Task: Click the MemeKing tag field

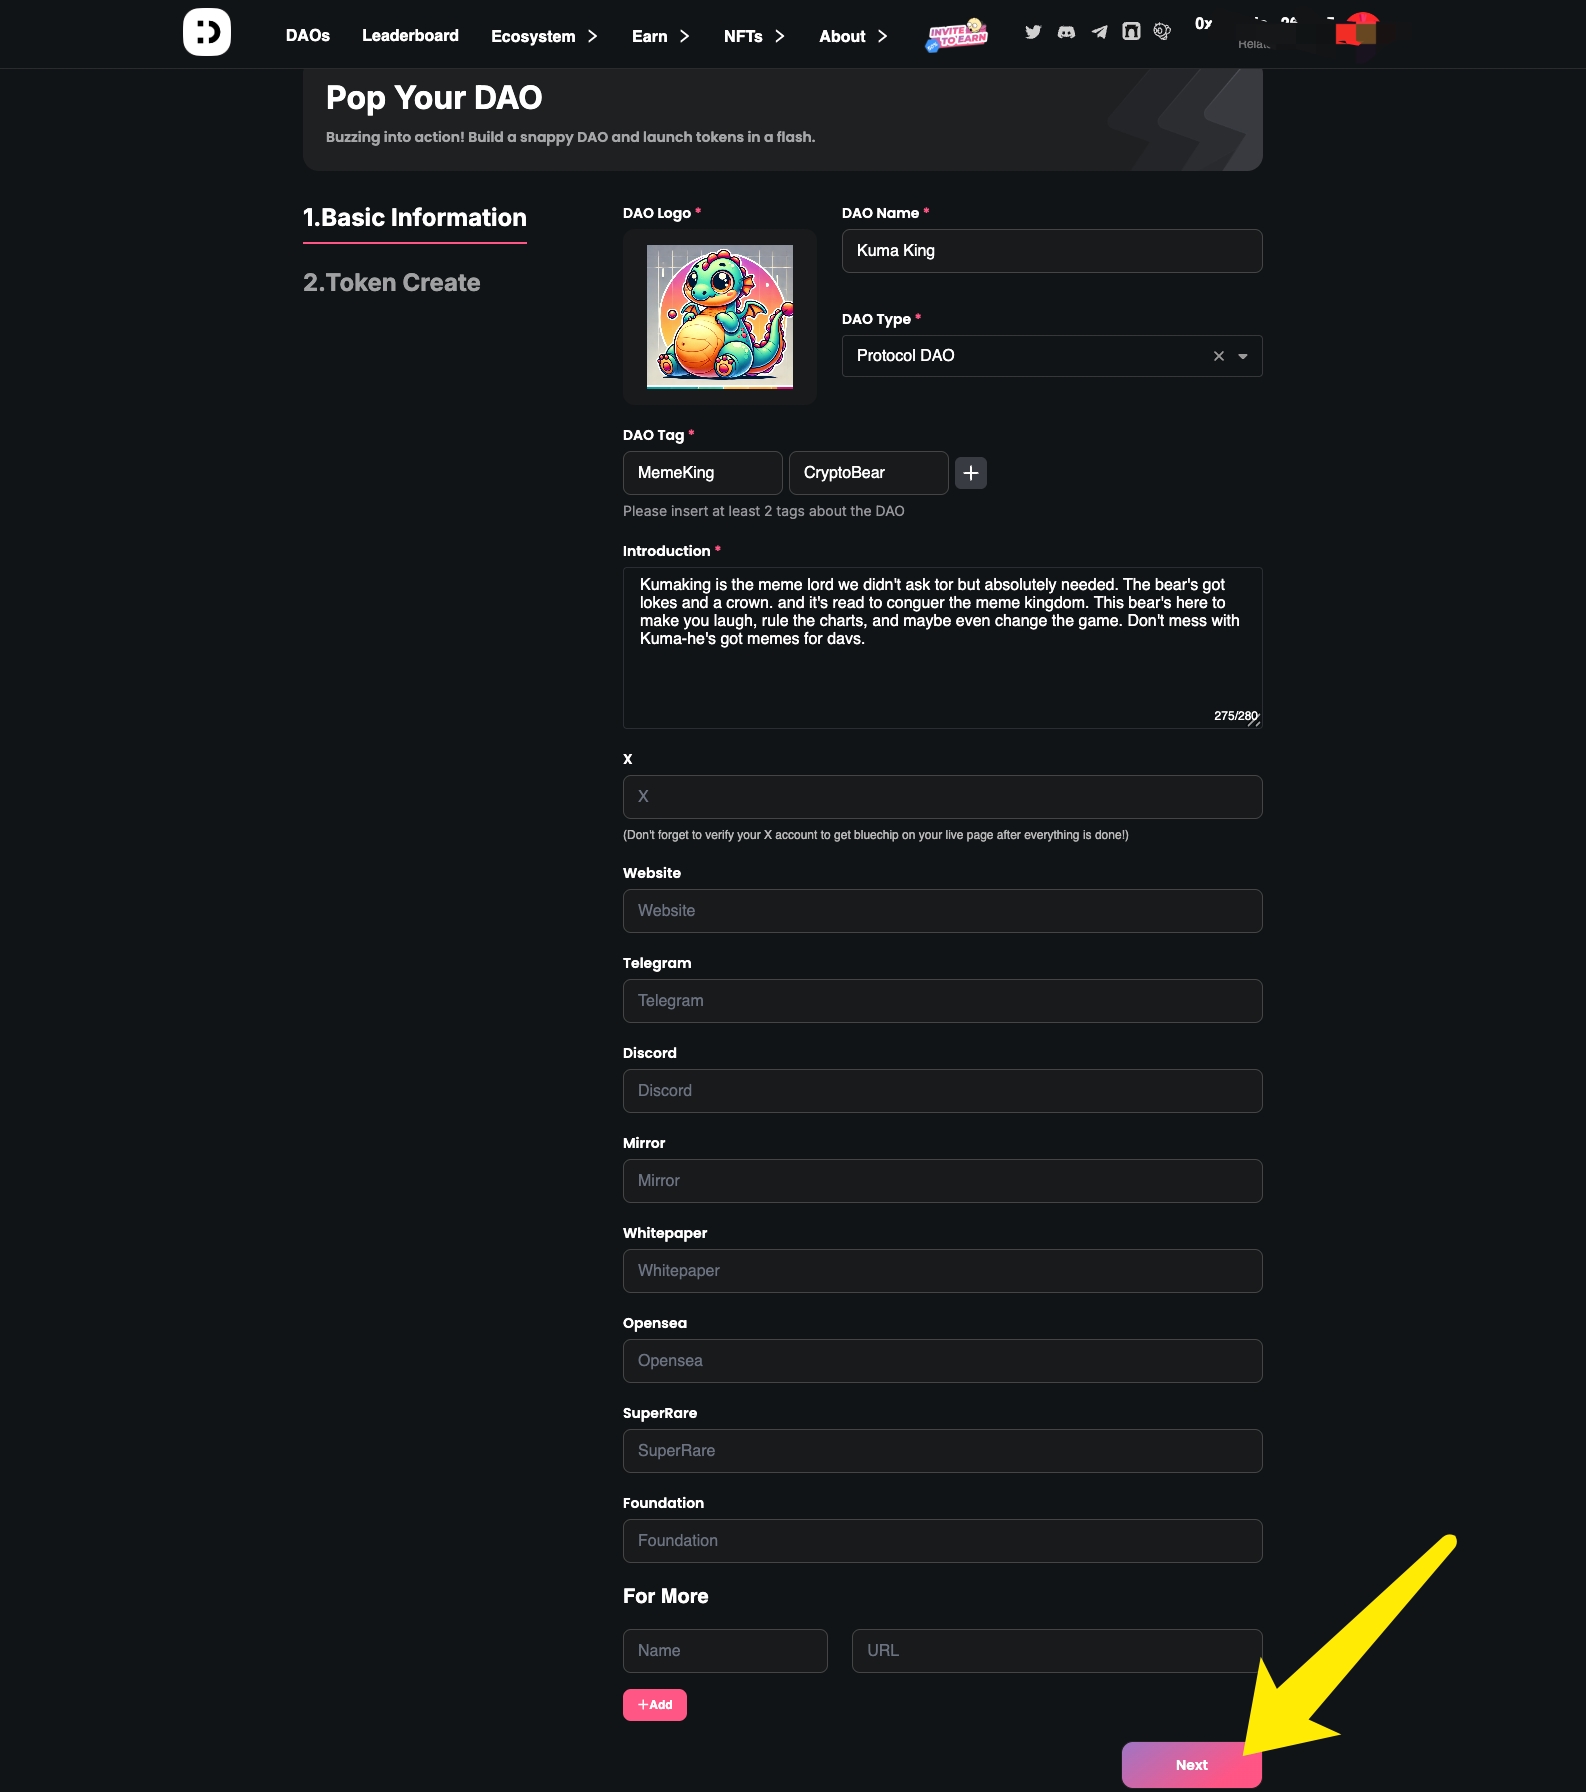Action: tap(703, 473)
